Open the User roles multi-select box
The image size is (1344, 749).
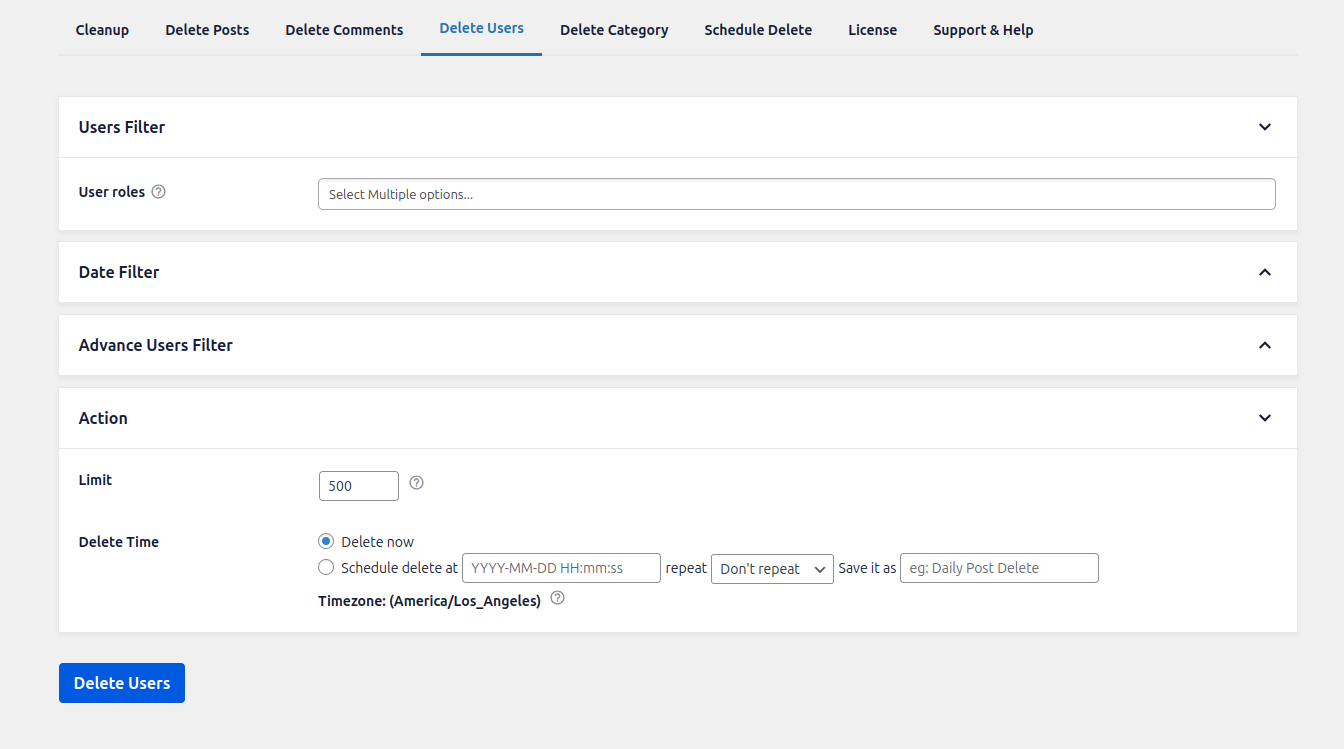[796, 194]
